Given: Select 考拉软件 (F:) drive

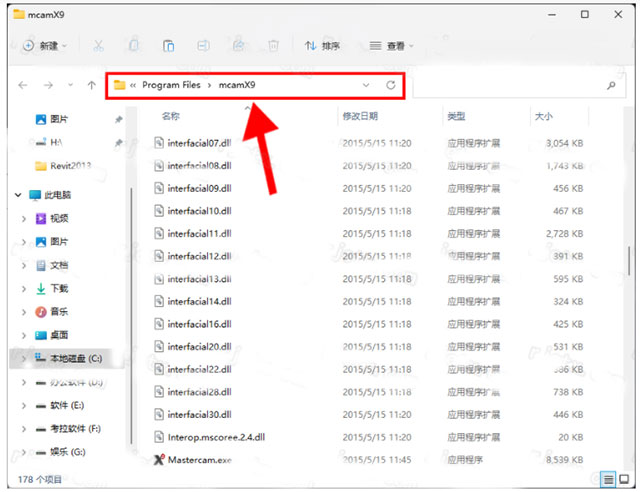Looking at the screenshot, I should [68, 429].
